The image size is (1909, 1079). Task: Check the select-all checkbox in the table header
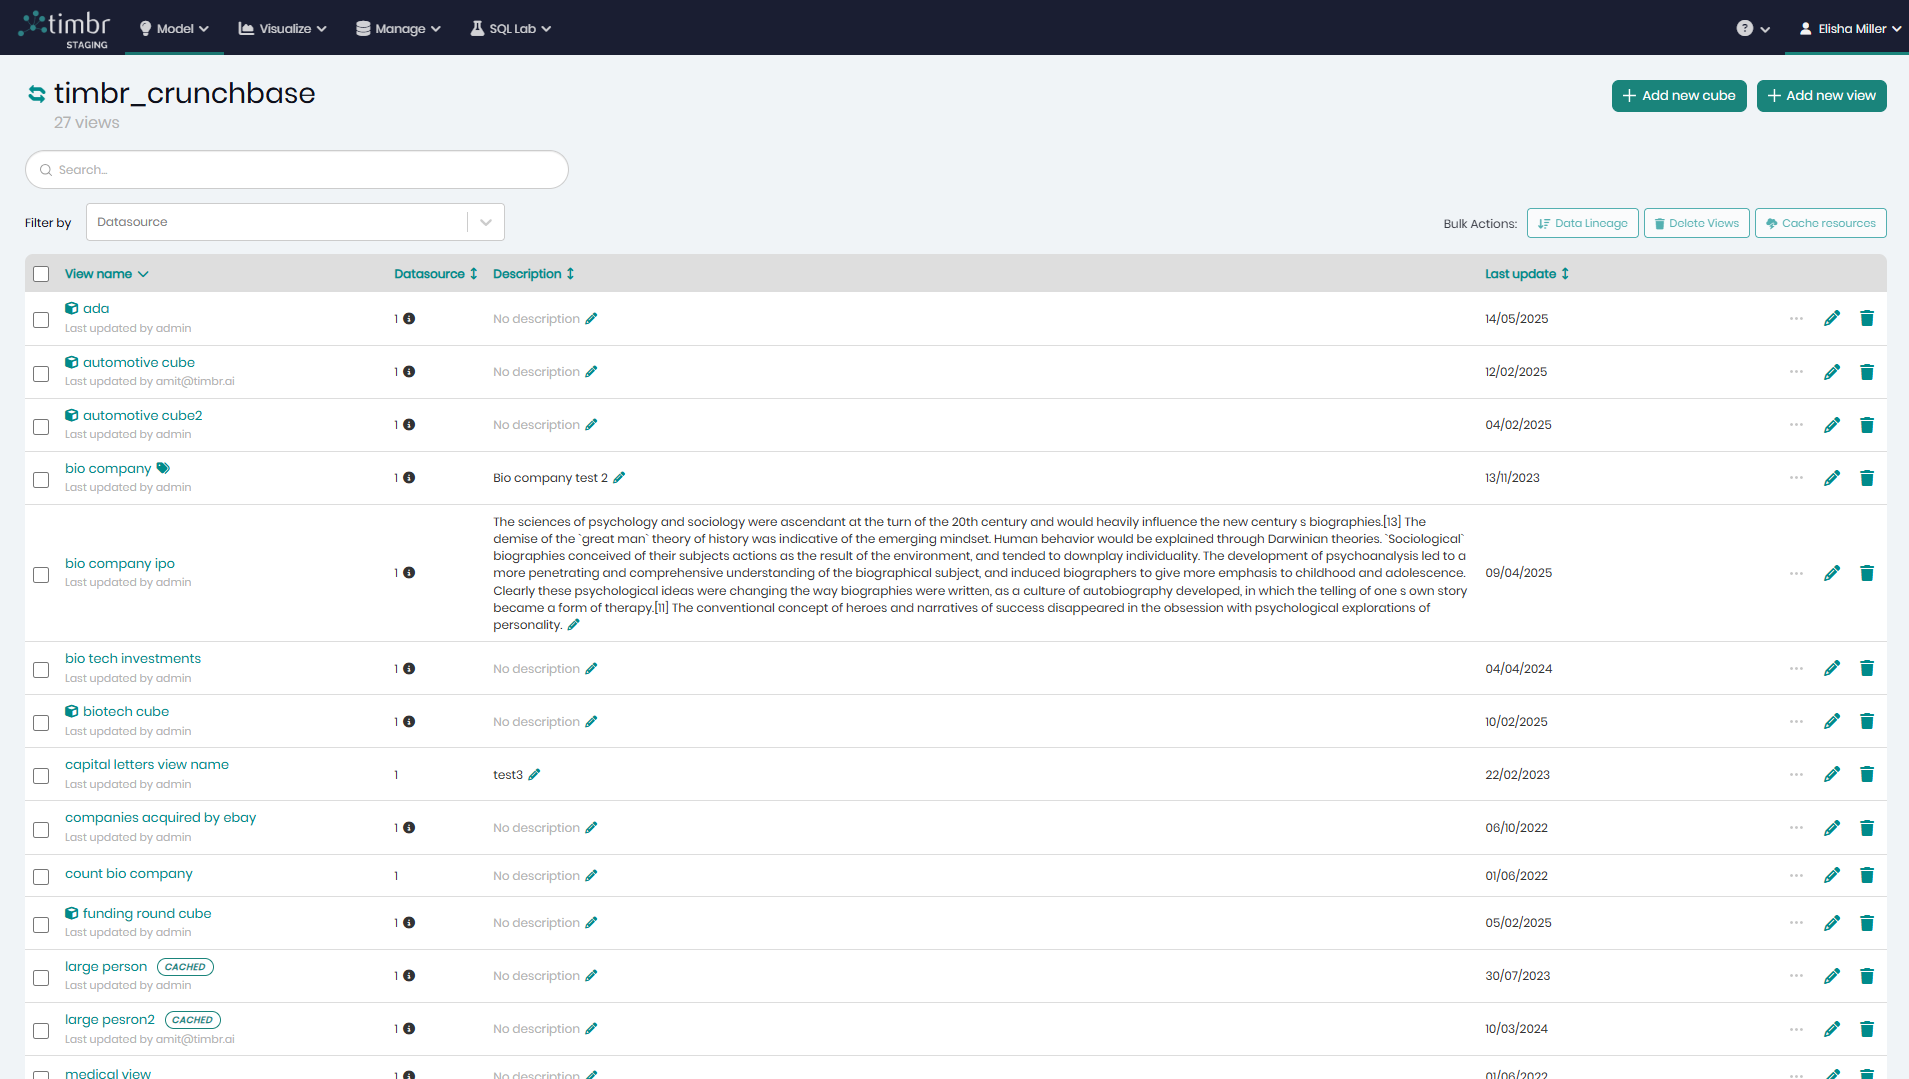click(41, 272)
